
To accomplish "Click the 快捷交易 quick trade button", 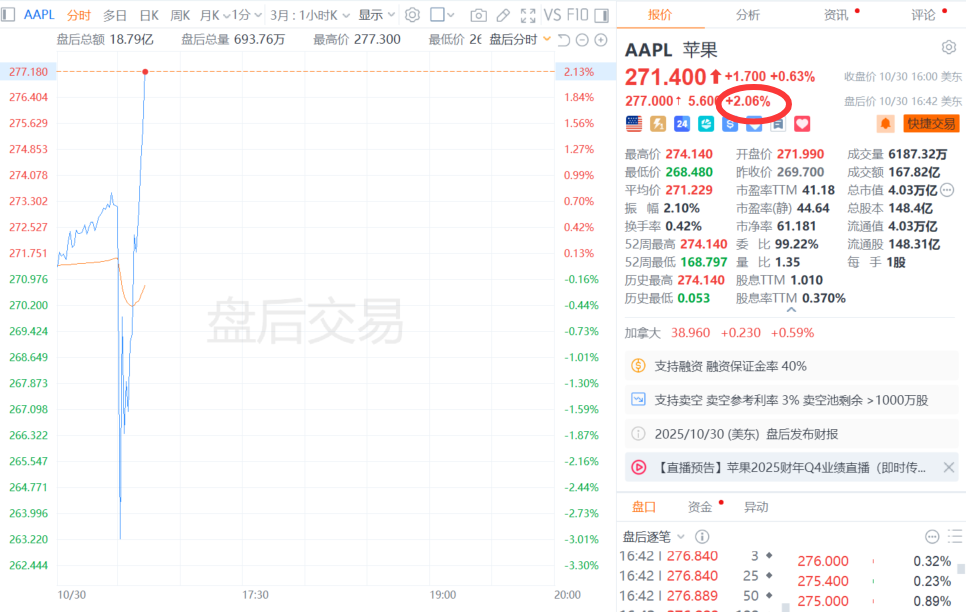I will [930, 123].
